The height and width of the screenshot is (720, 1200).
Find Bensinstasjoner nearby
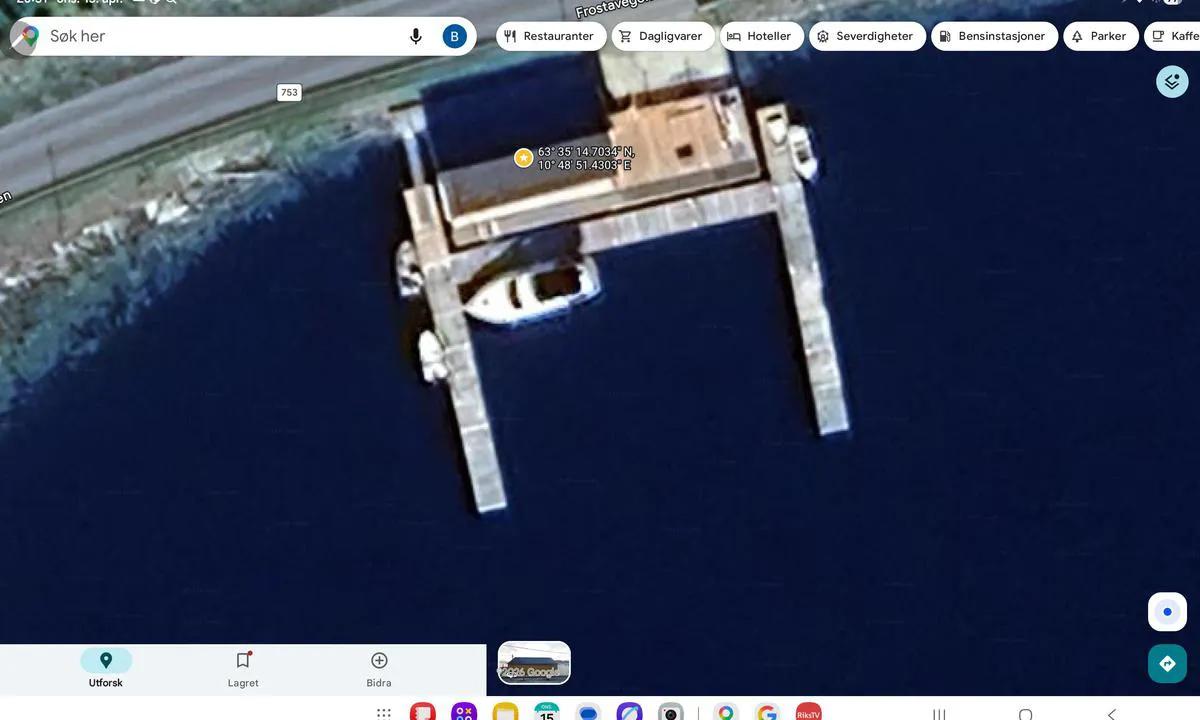click(x=994, y=37)
